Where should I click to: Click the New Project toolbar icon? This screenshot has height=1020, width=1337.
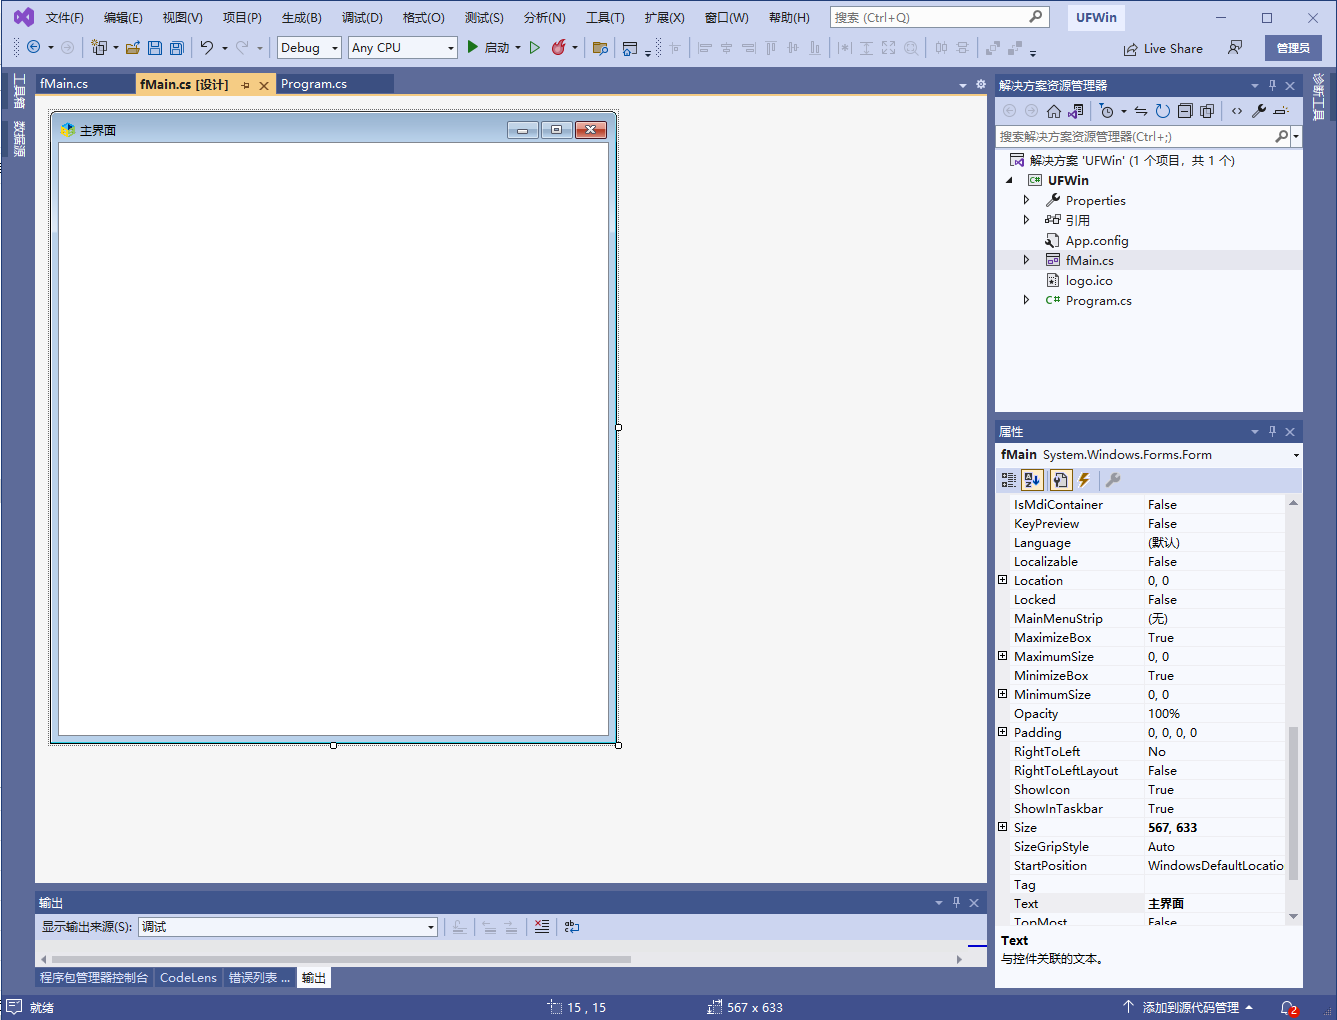point(99,48)
